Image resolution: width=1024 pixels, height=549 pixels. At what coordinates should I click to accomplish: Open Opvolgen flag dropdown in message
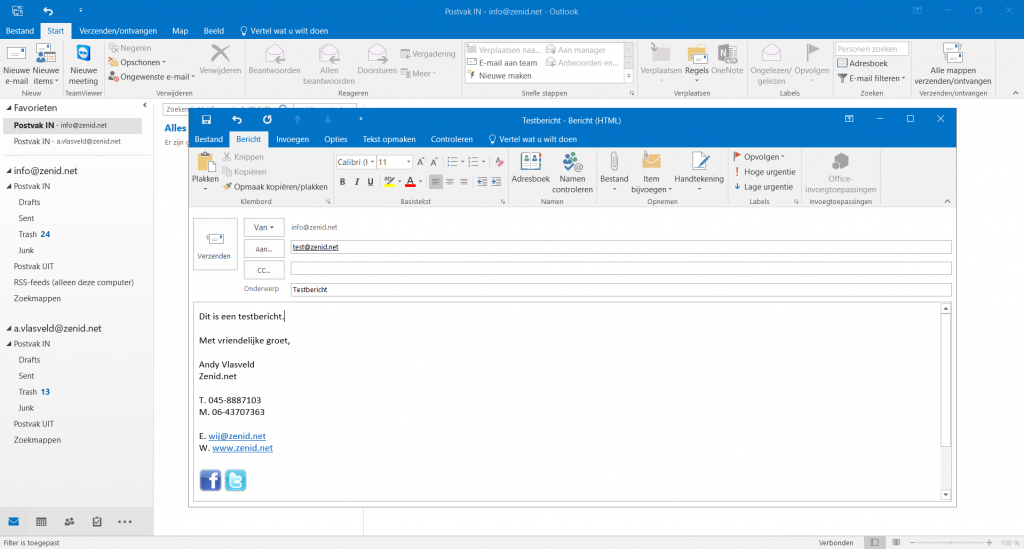pos(759,157)
